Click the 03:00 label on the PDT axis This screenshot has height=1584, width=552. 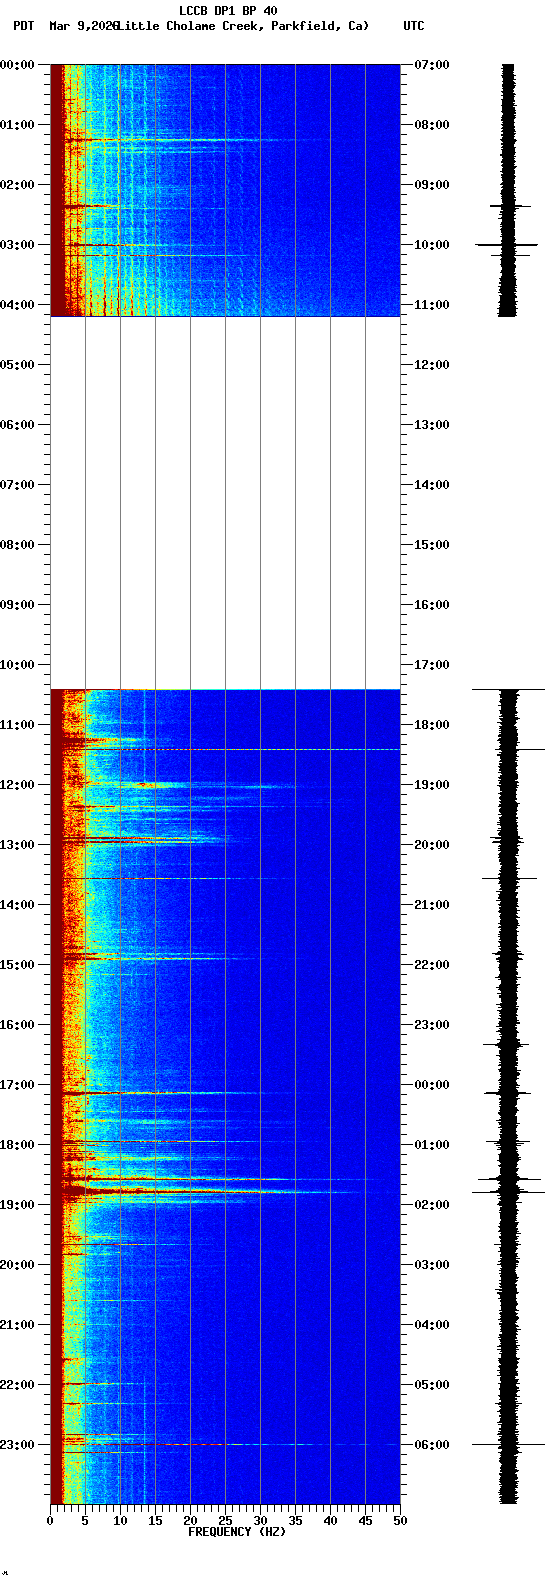click(x=16, y=244)
